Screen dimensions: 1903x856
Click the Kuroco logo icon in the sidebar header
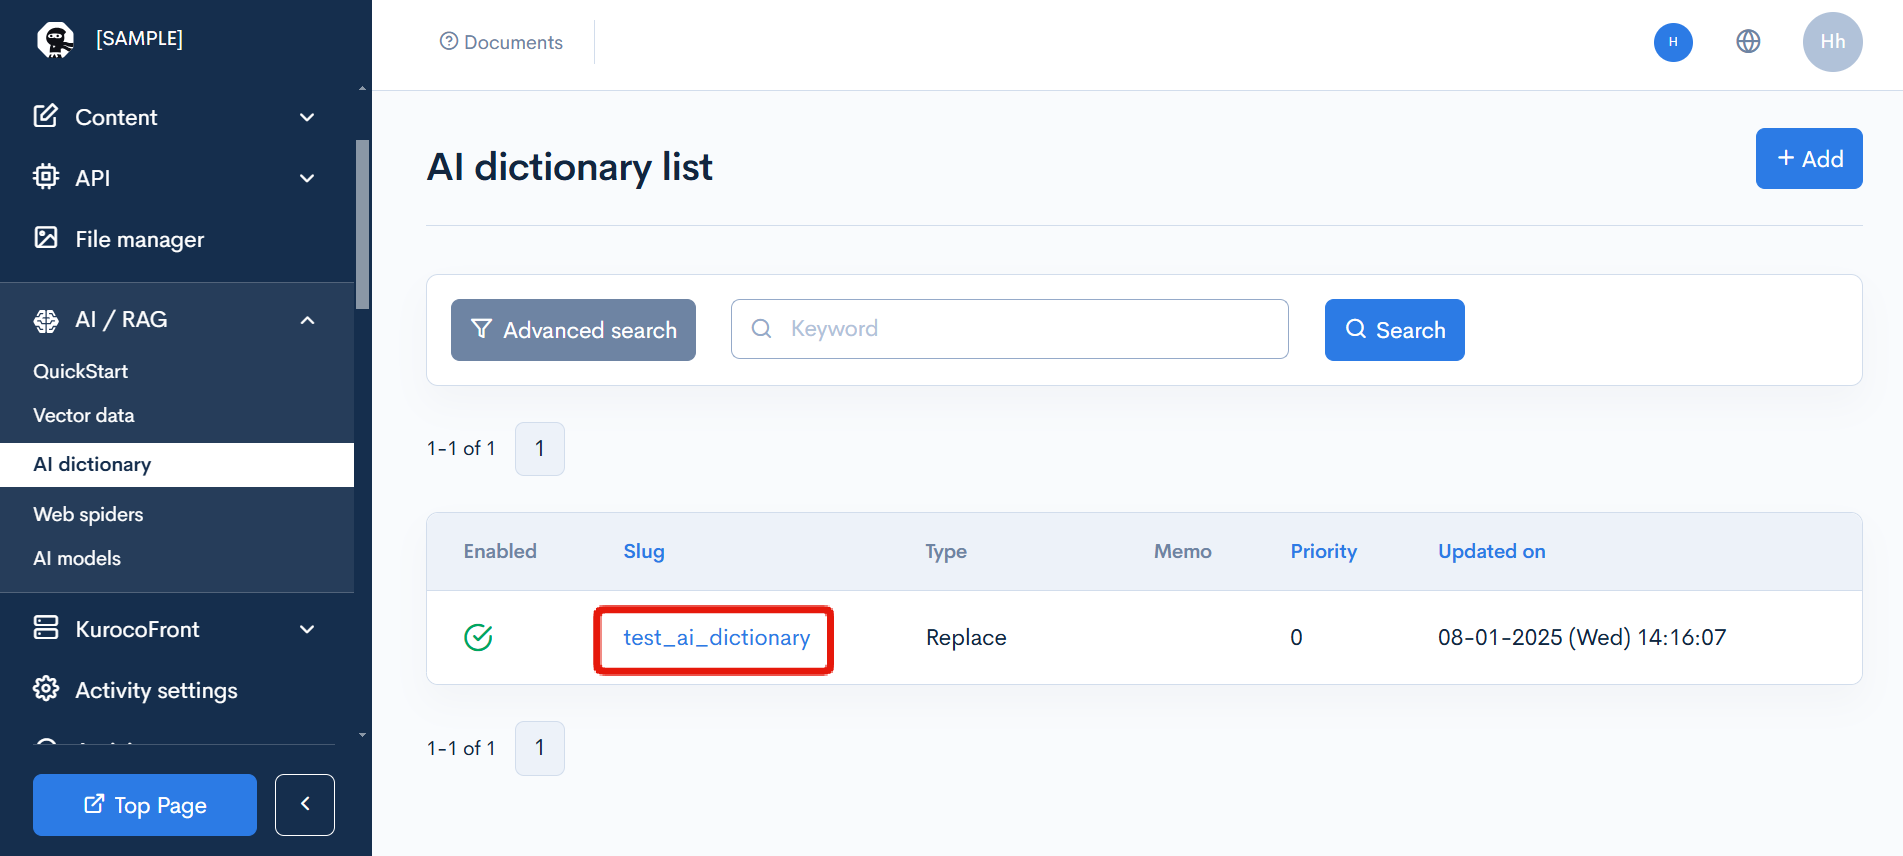pyautogui.click(x=55, y=40)
